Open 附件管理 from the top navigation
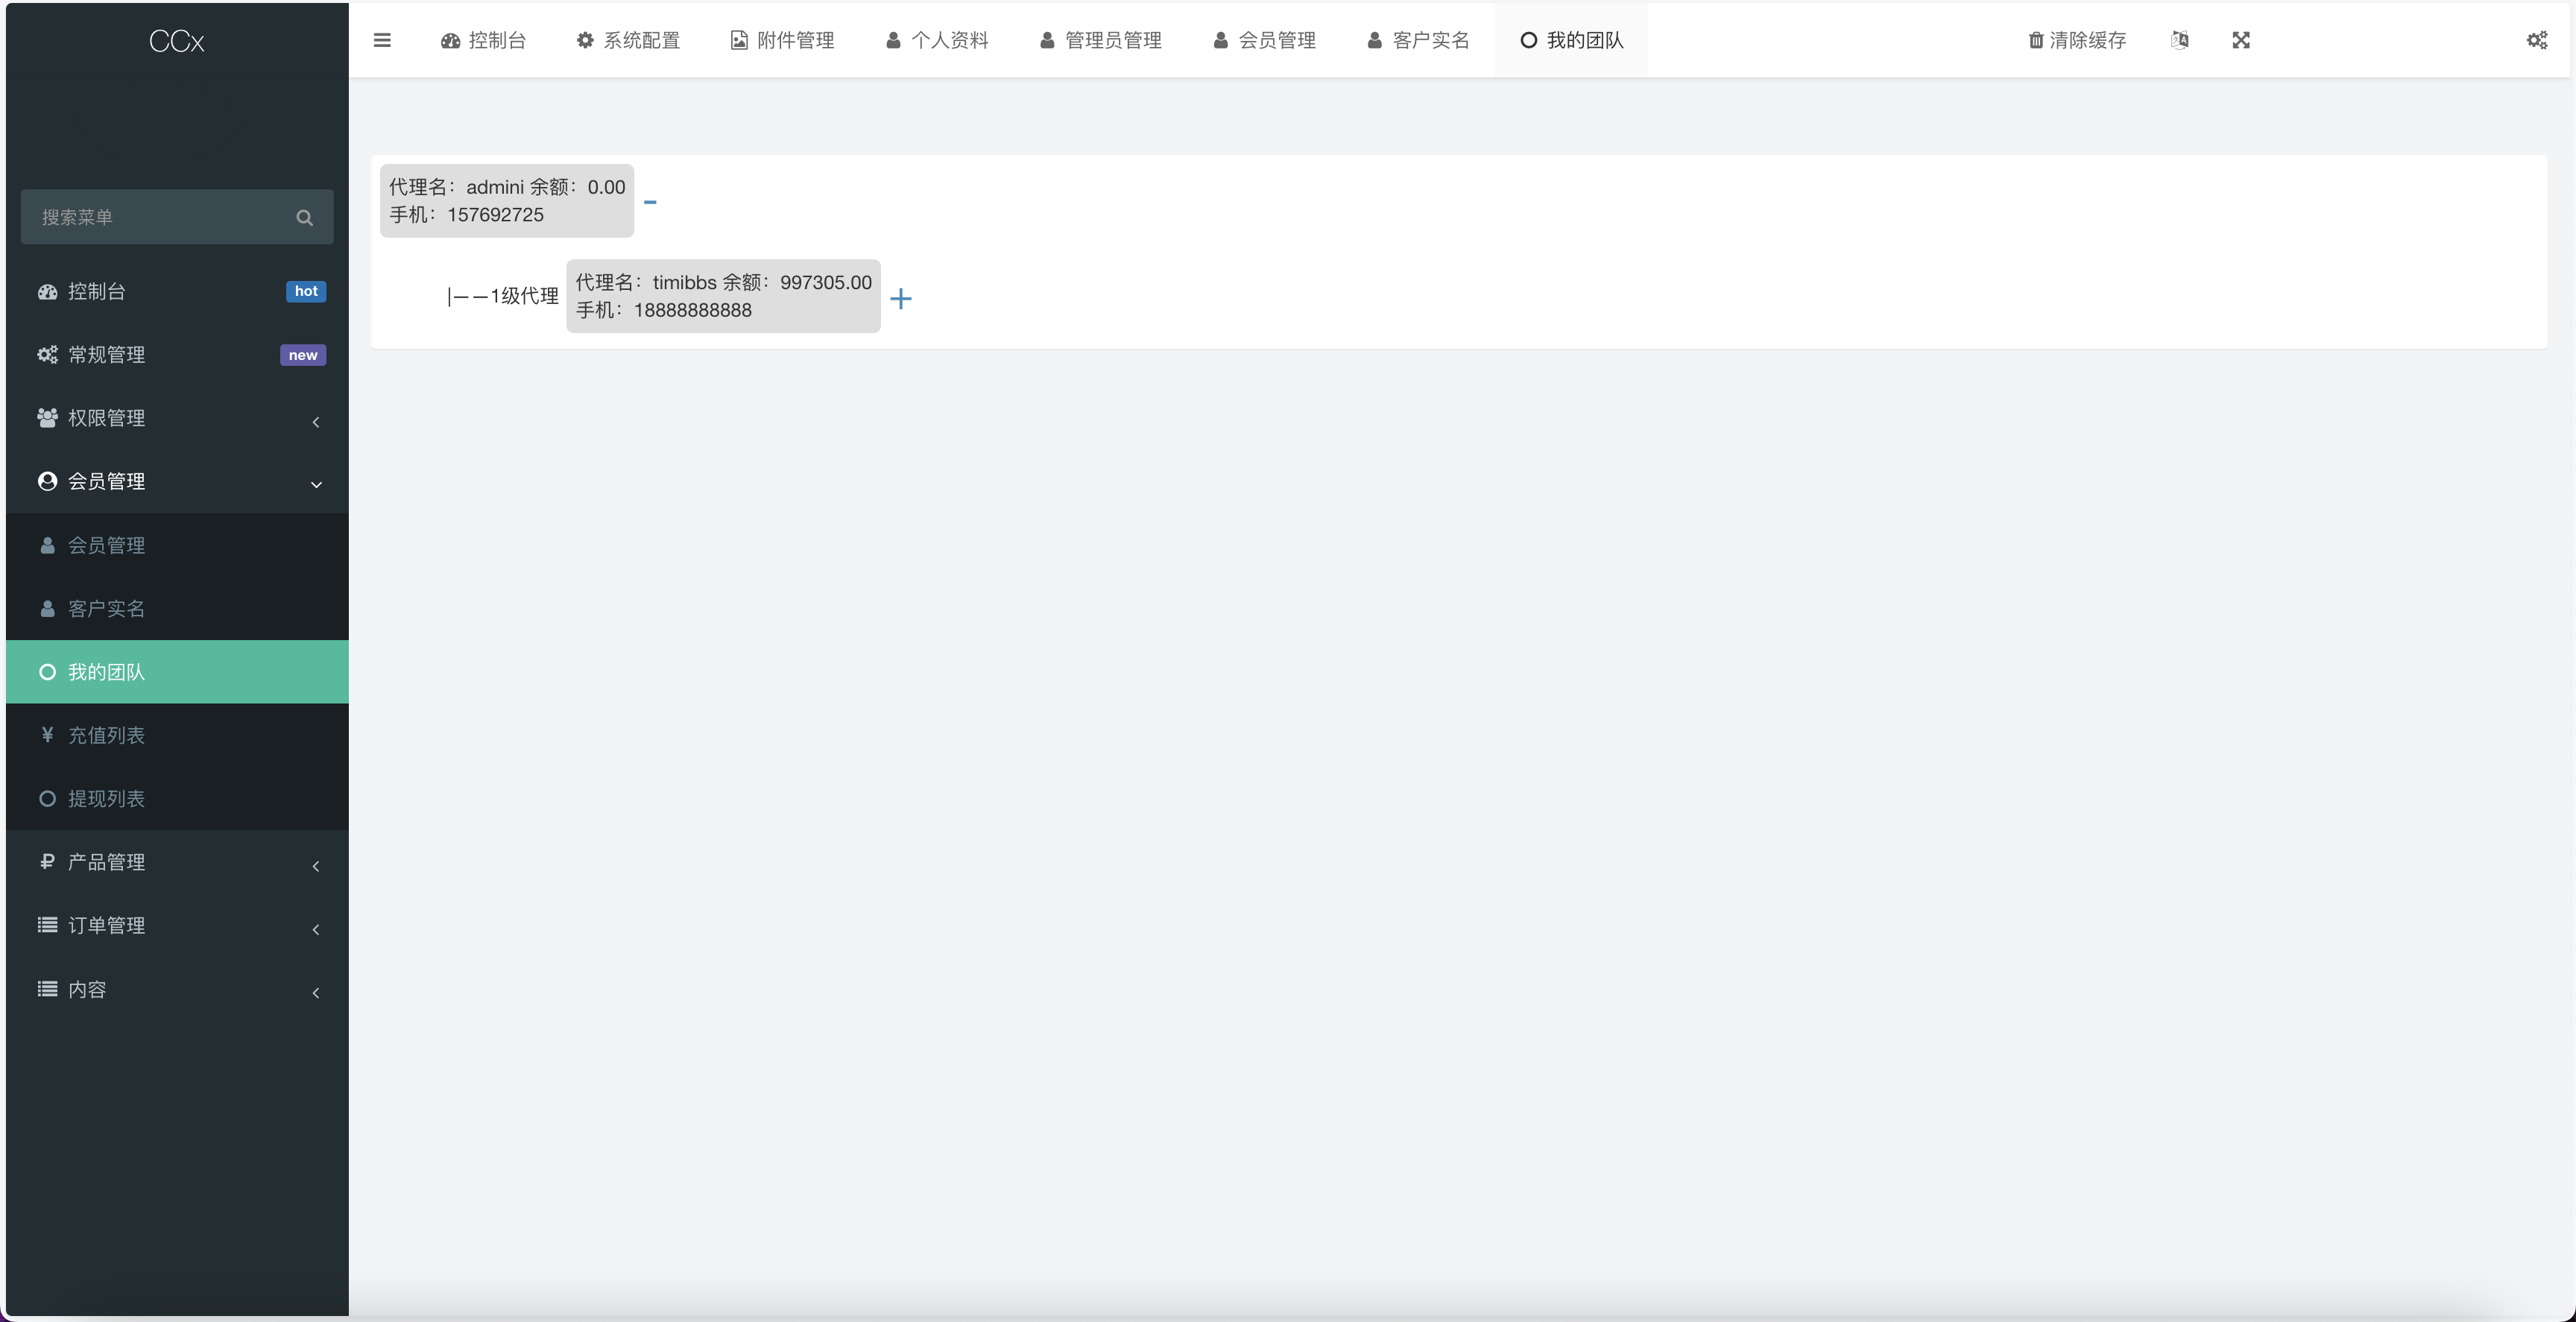2576x1322 pixels. point(781,40)
